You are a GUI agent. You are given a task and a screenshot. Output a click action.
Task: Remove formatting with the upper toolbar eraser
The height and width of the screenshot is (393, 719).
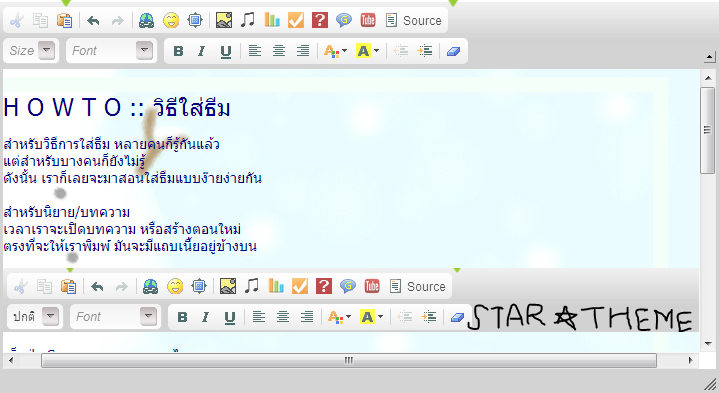click(x=453, y=51)
